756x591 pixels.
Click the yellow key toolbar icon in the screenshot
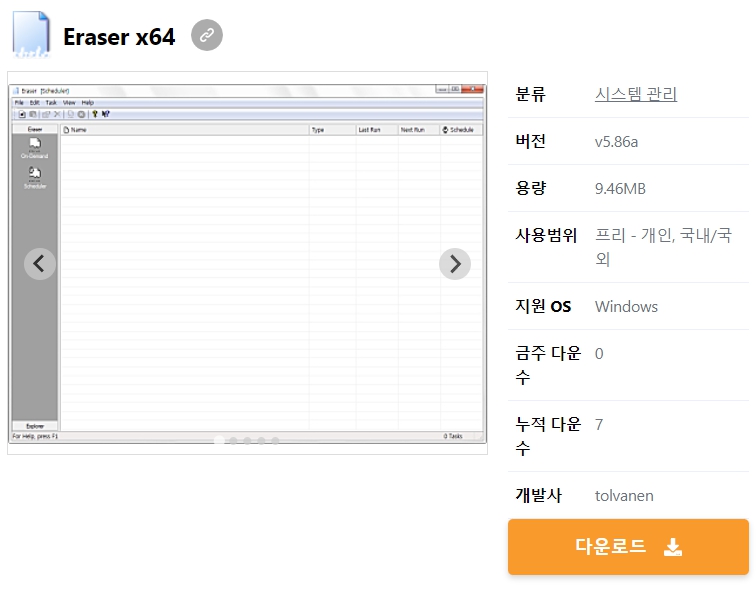95,114
